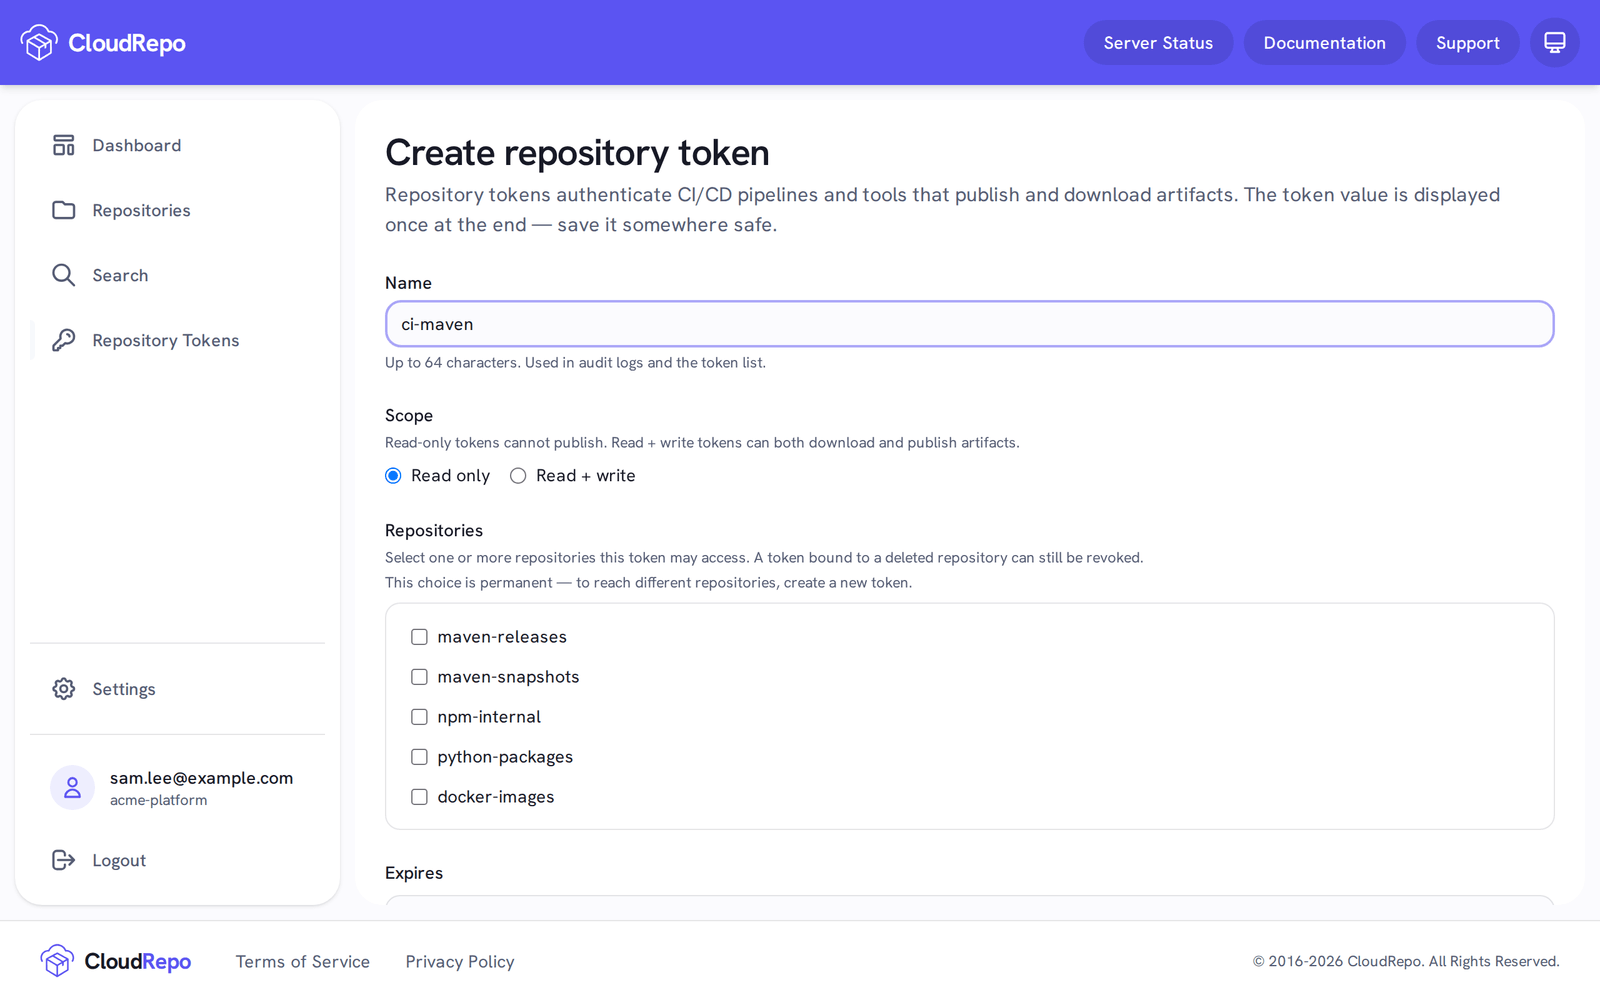Click the Search label in sidebar
This screenshot has width=1600, height=1000.
(x=120, y=275)
